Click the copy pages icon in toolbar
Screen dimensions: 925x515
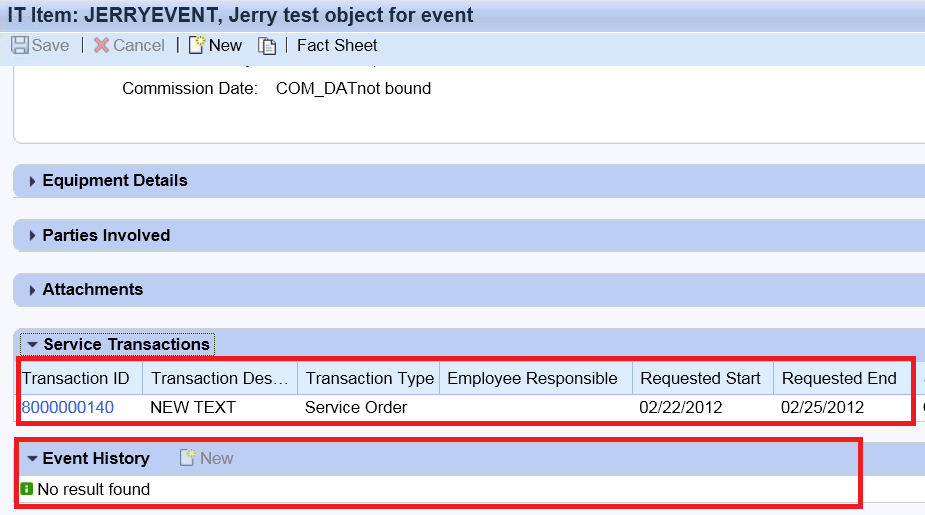pos(267,46)
